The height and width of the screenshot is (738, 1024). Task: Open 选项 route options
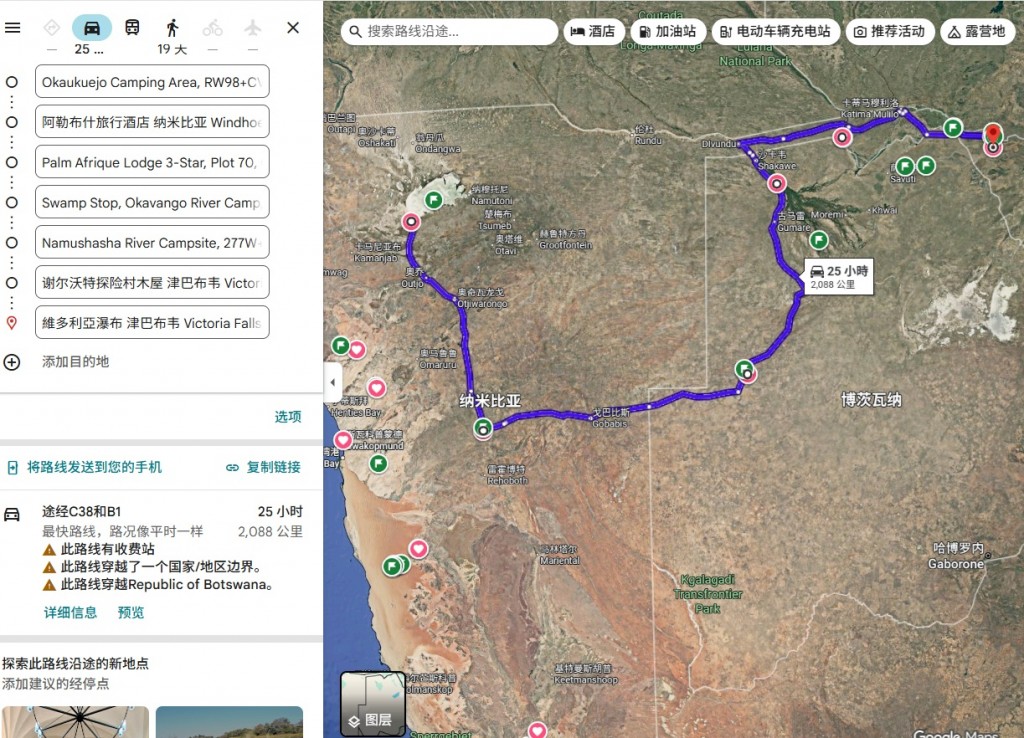pos(288,417)
